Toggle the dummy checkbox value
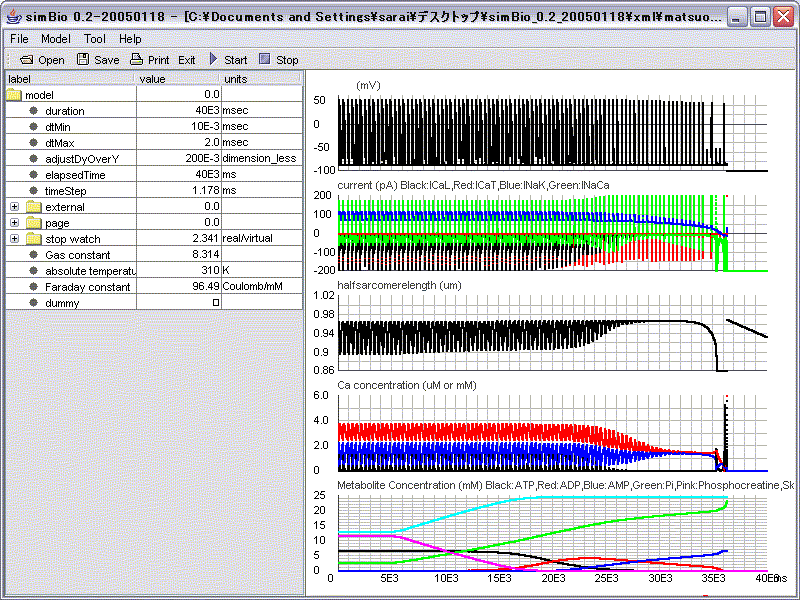800x600 pixels. pyautogui.click(x=214, y=303)
